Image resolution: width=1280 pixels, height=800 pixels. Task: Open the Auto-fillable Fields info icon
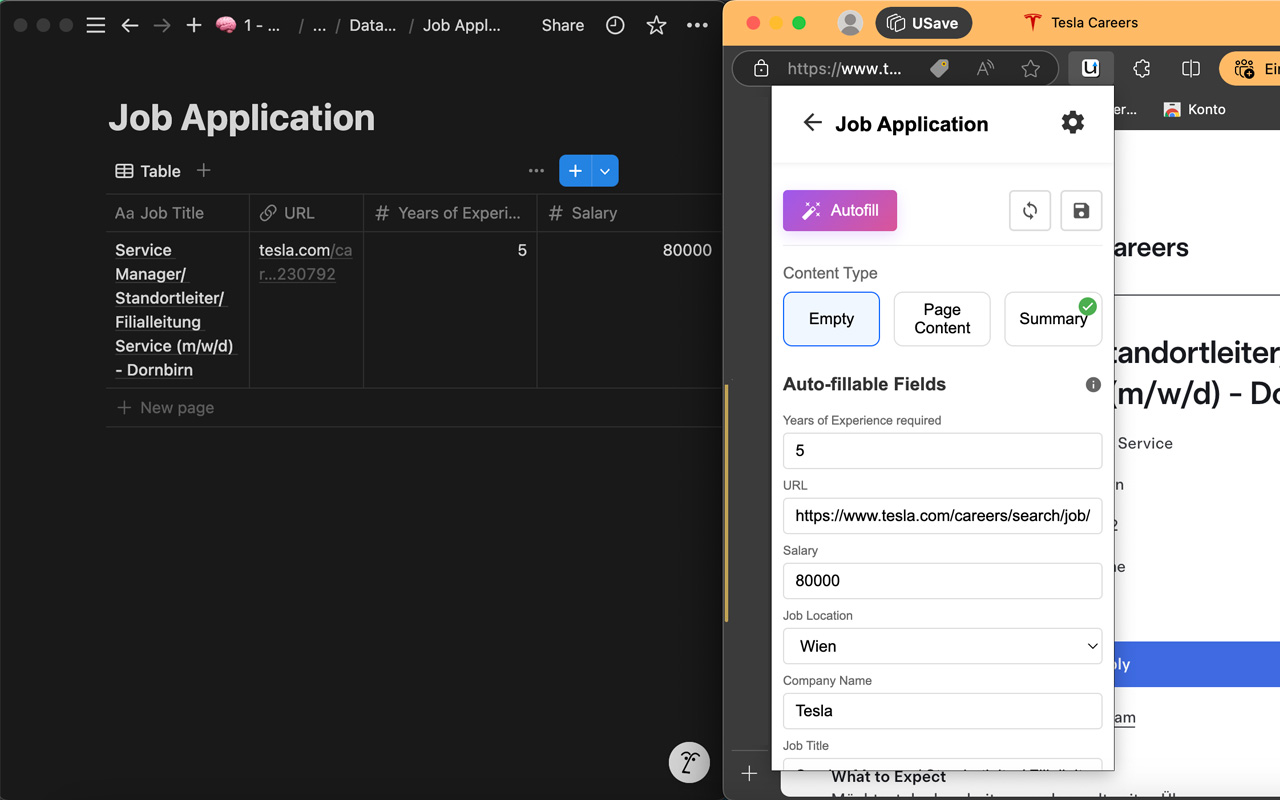pos(1093,384)
